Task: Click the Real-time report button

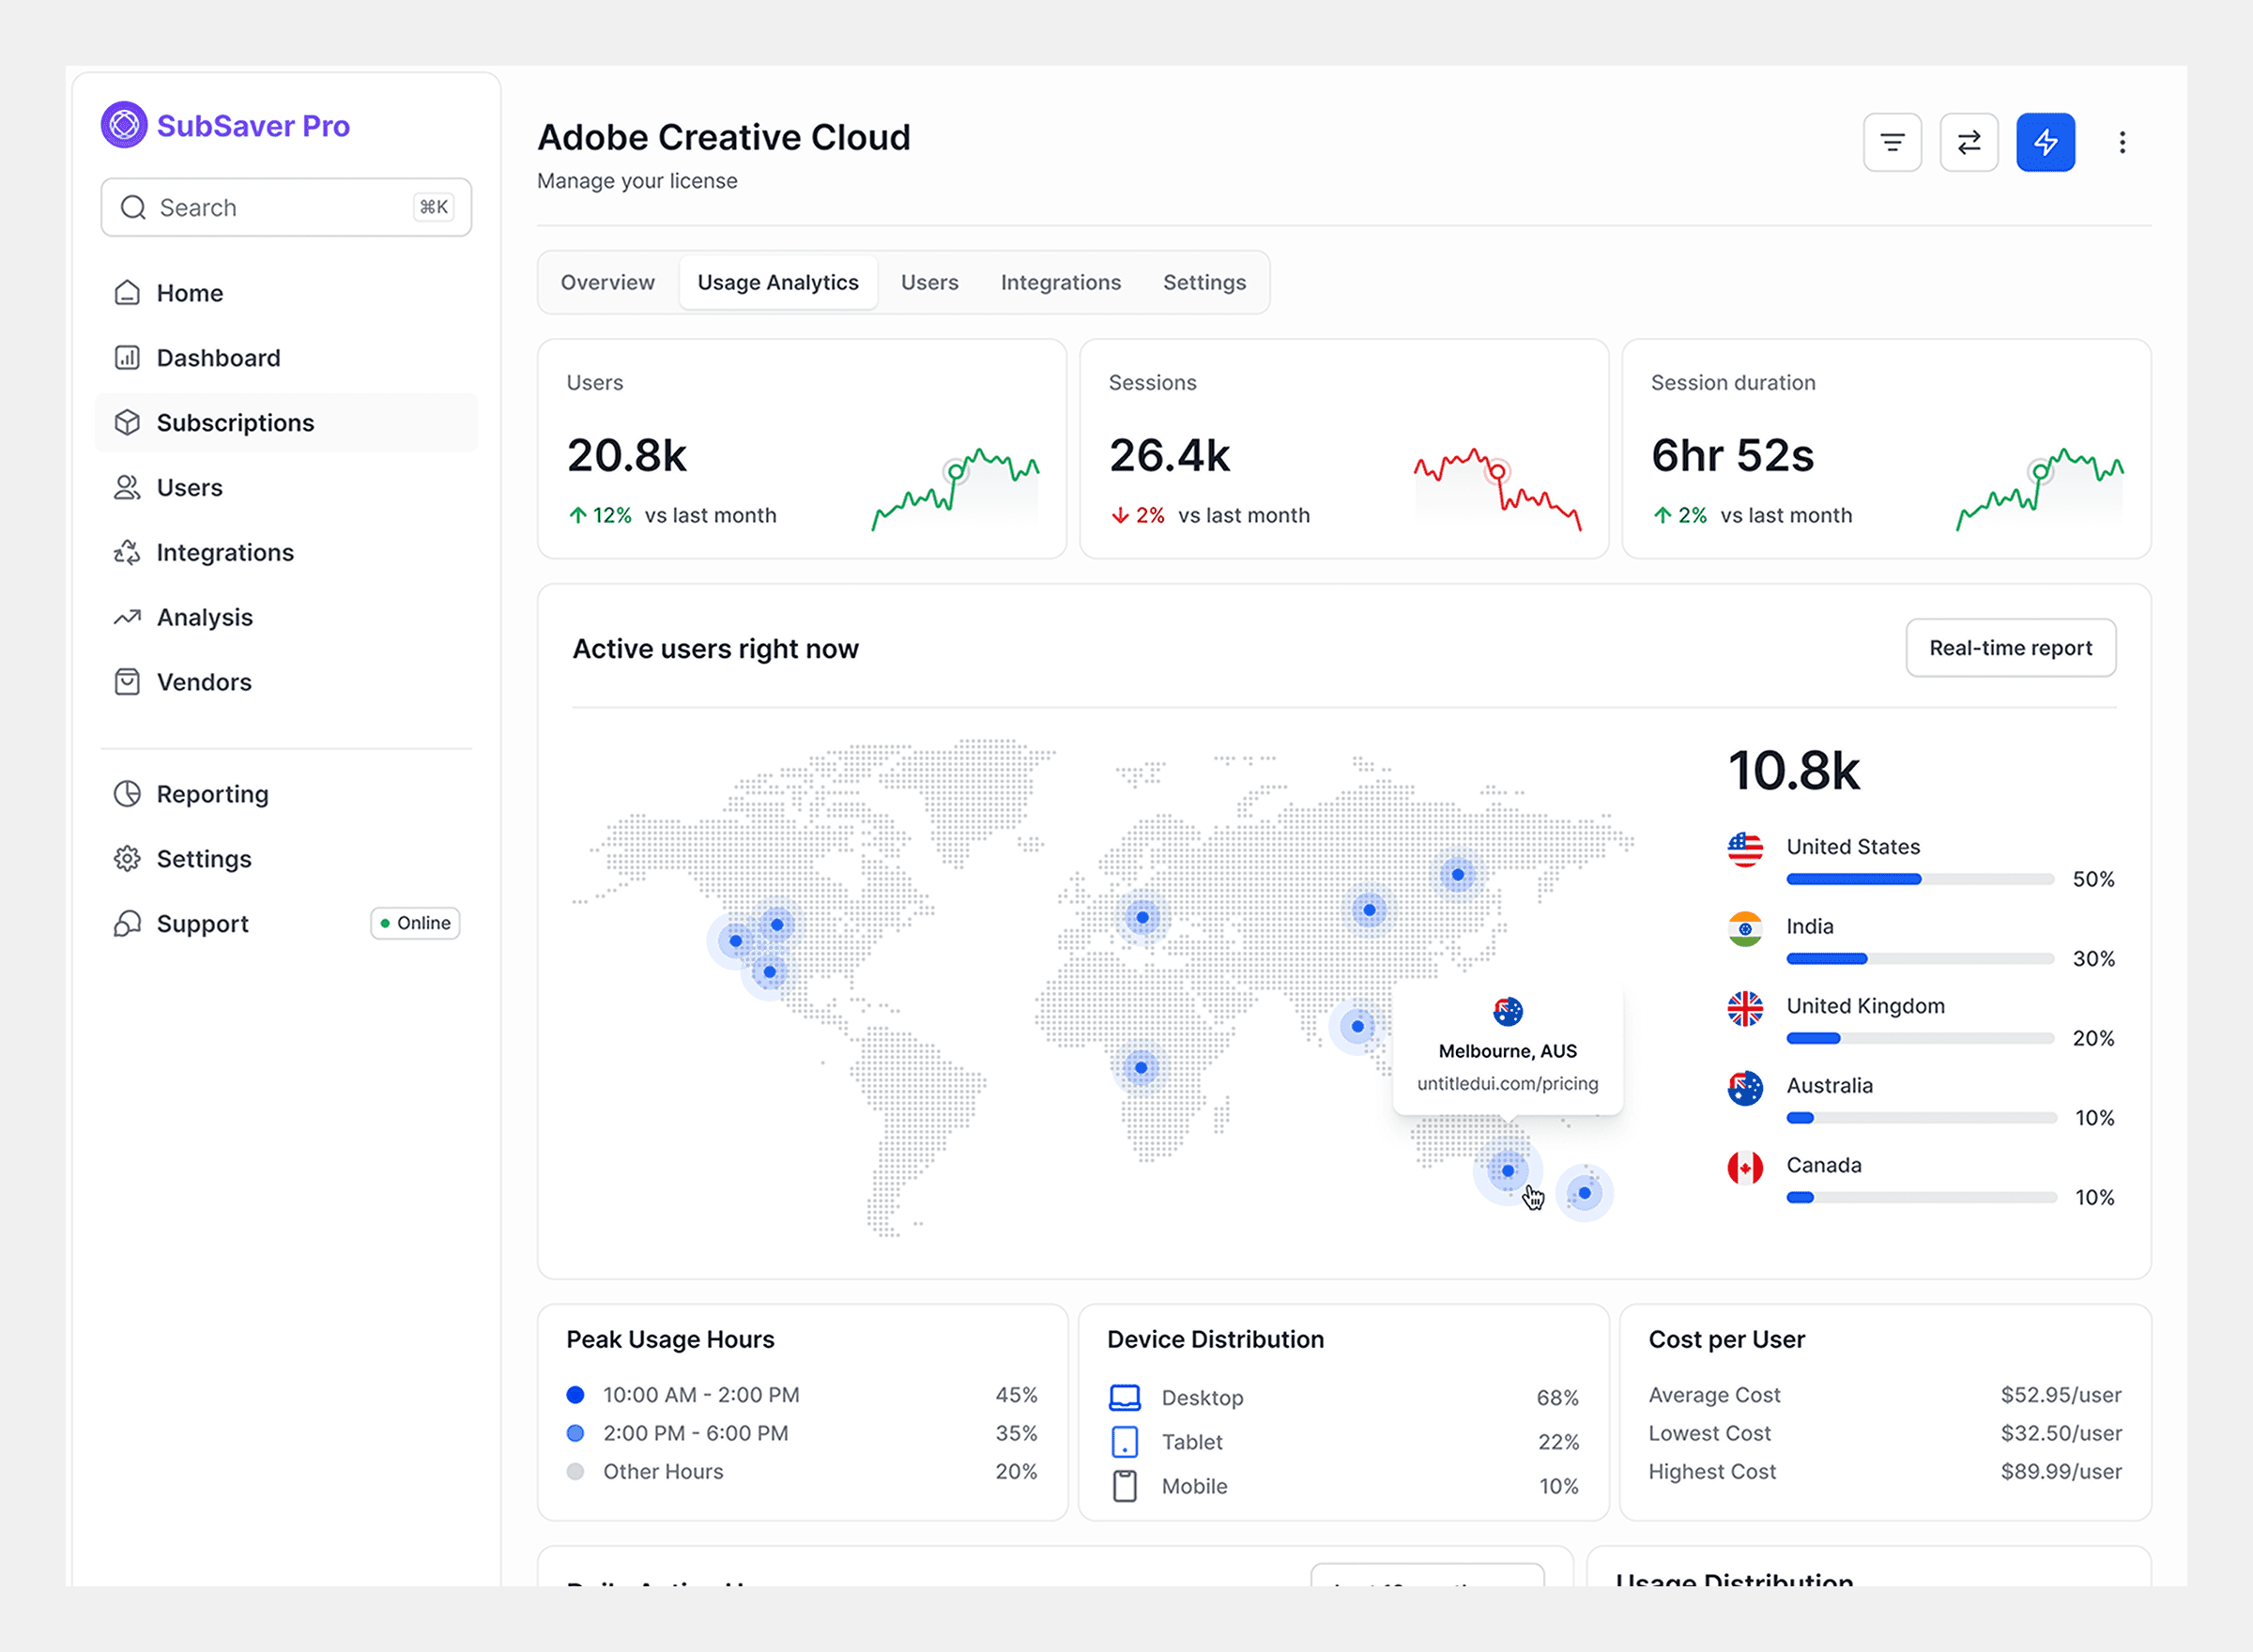Action: click(2010, 648)
